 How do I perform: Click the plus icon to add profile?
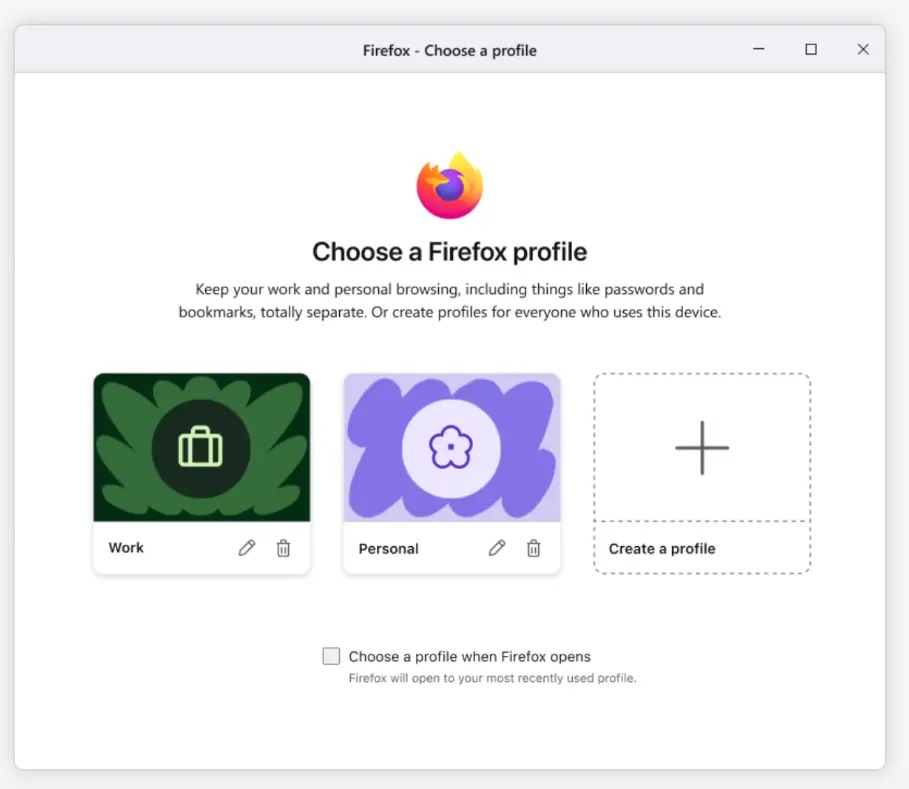pos(702,448)
